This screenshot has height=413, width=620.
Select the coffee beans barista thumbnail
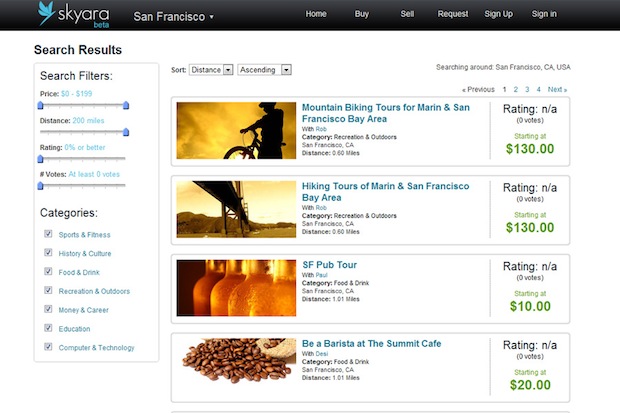(x=236, y=367)
